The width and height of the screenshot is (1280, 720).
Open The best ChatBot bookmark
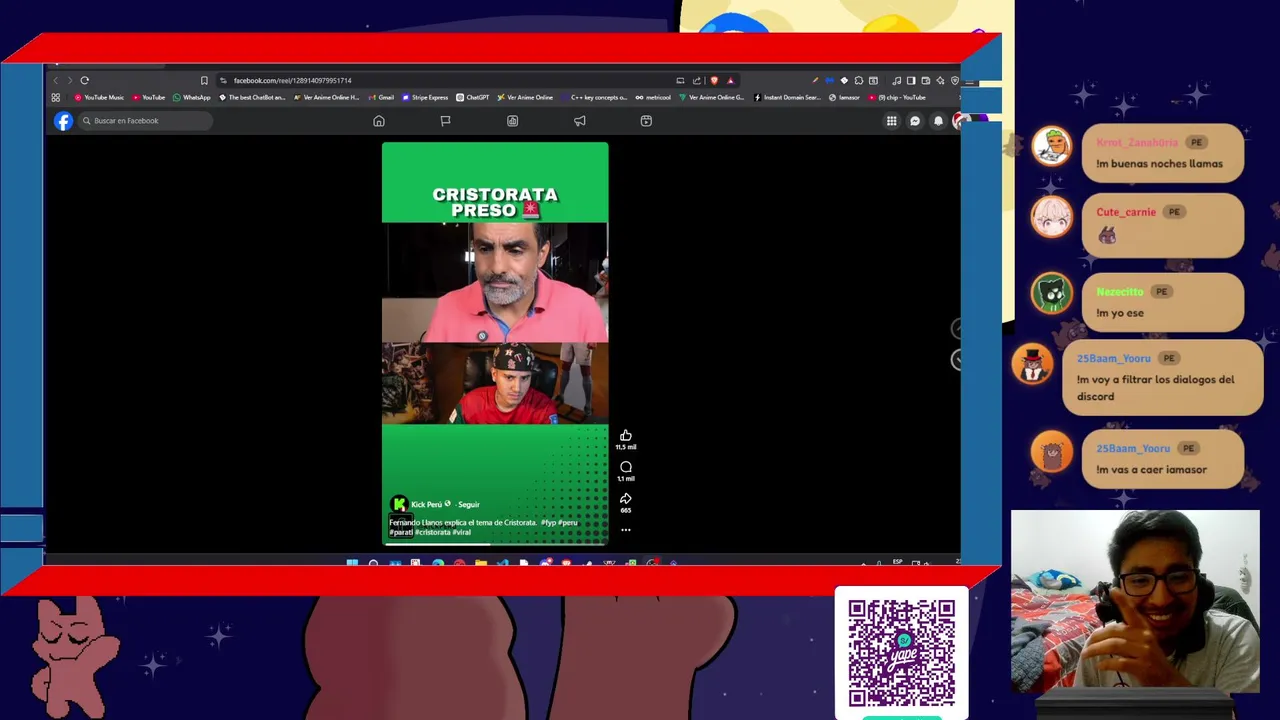point(252,97)
